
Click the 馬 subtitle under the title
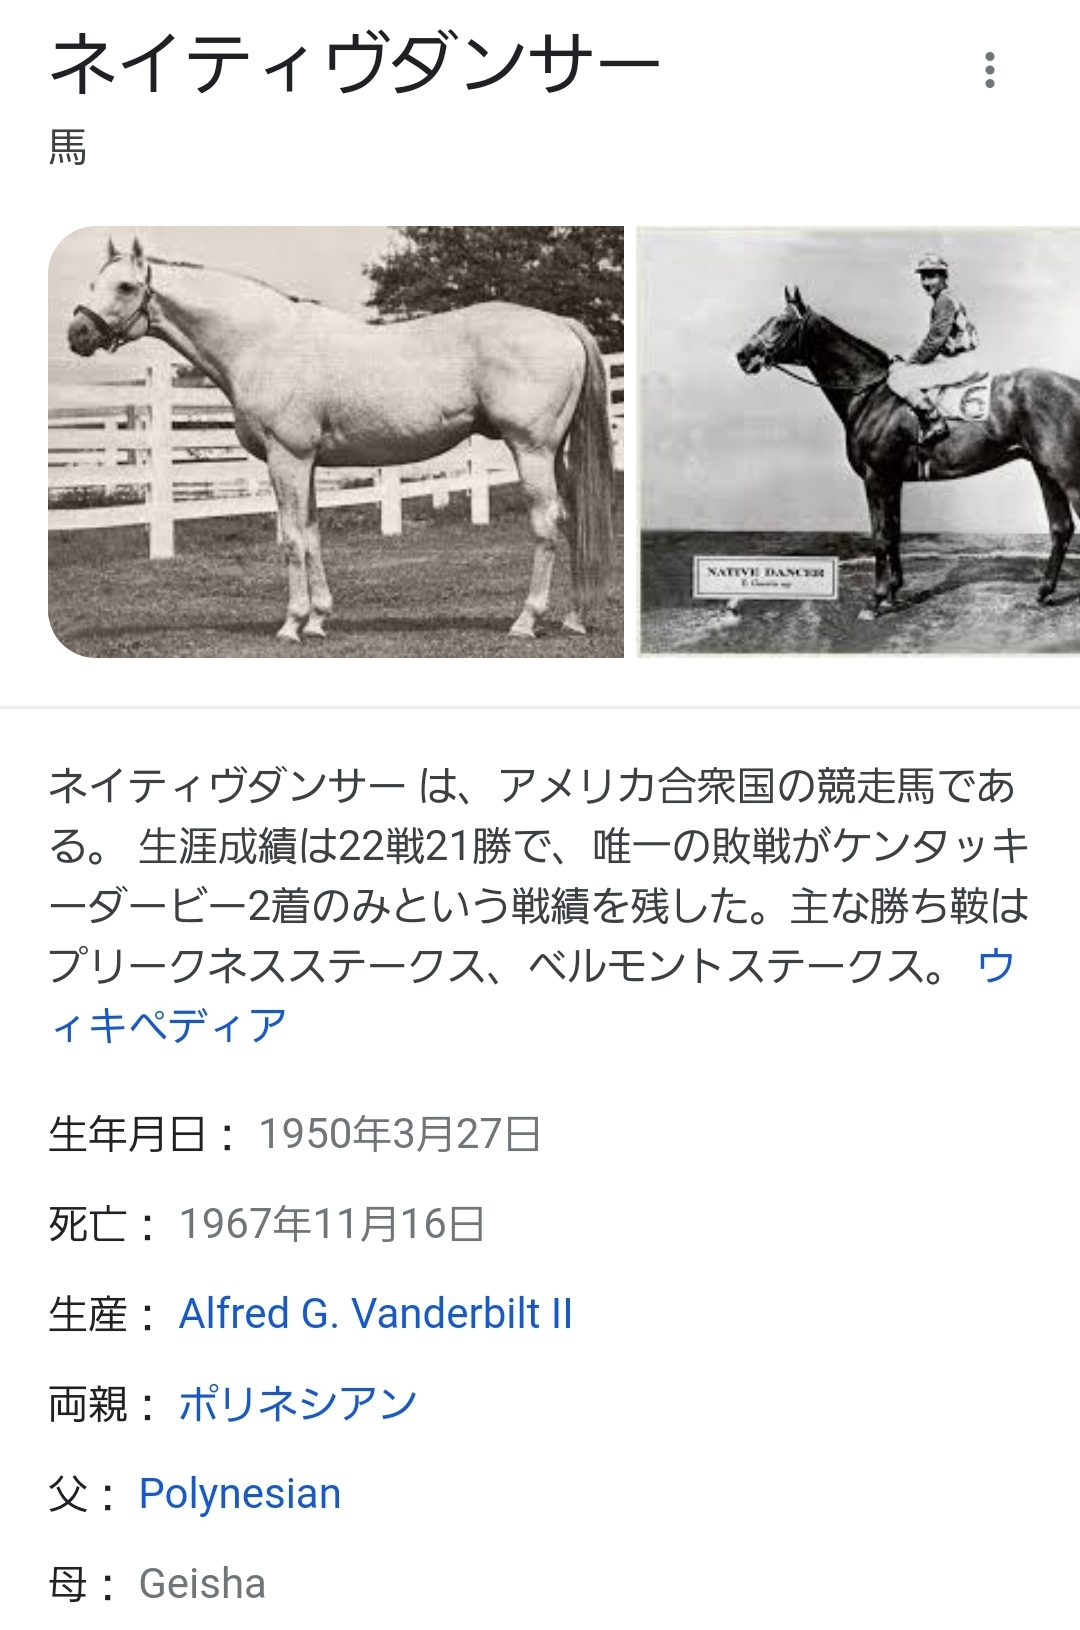68,147
